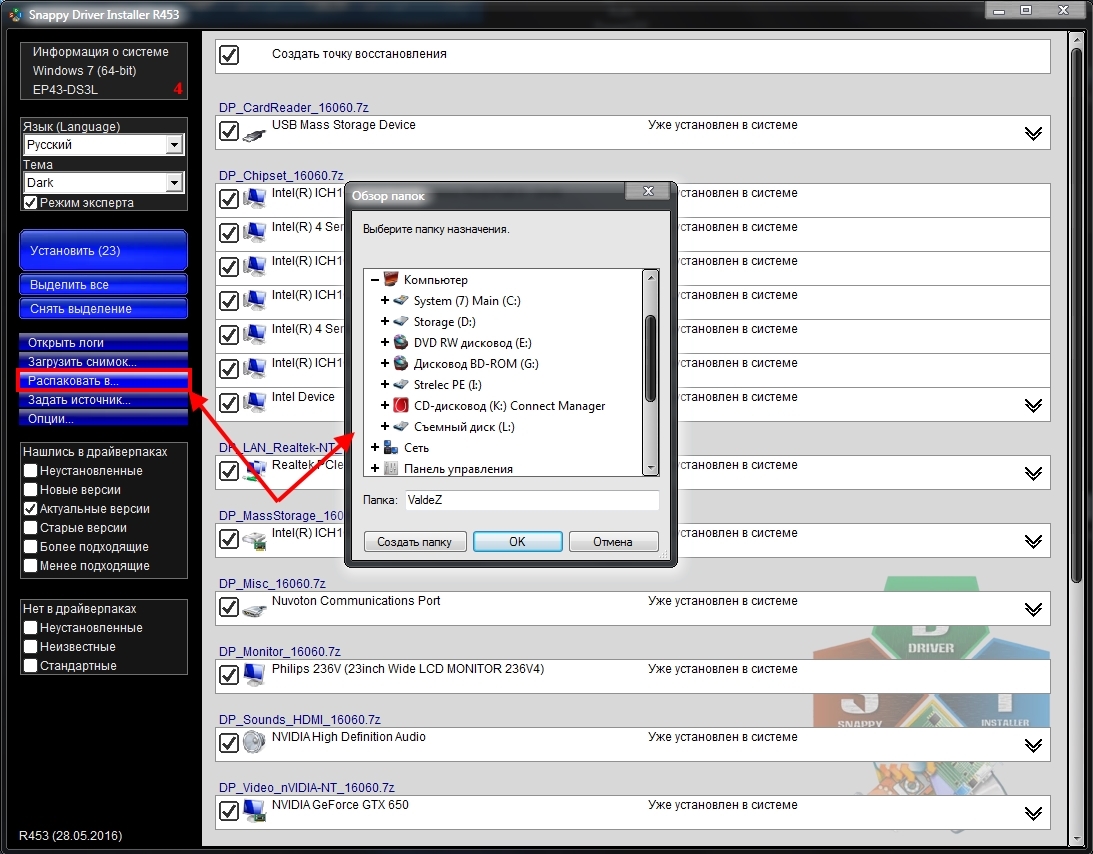Click the Папка input field containing ValdeZ
Screen dimensions: 1093x854
click(x=532, y=500)
